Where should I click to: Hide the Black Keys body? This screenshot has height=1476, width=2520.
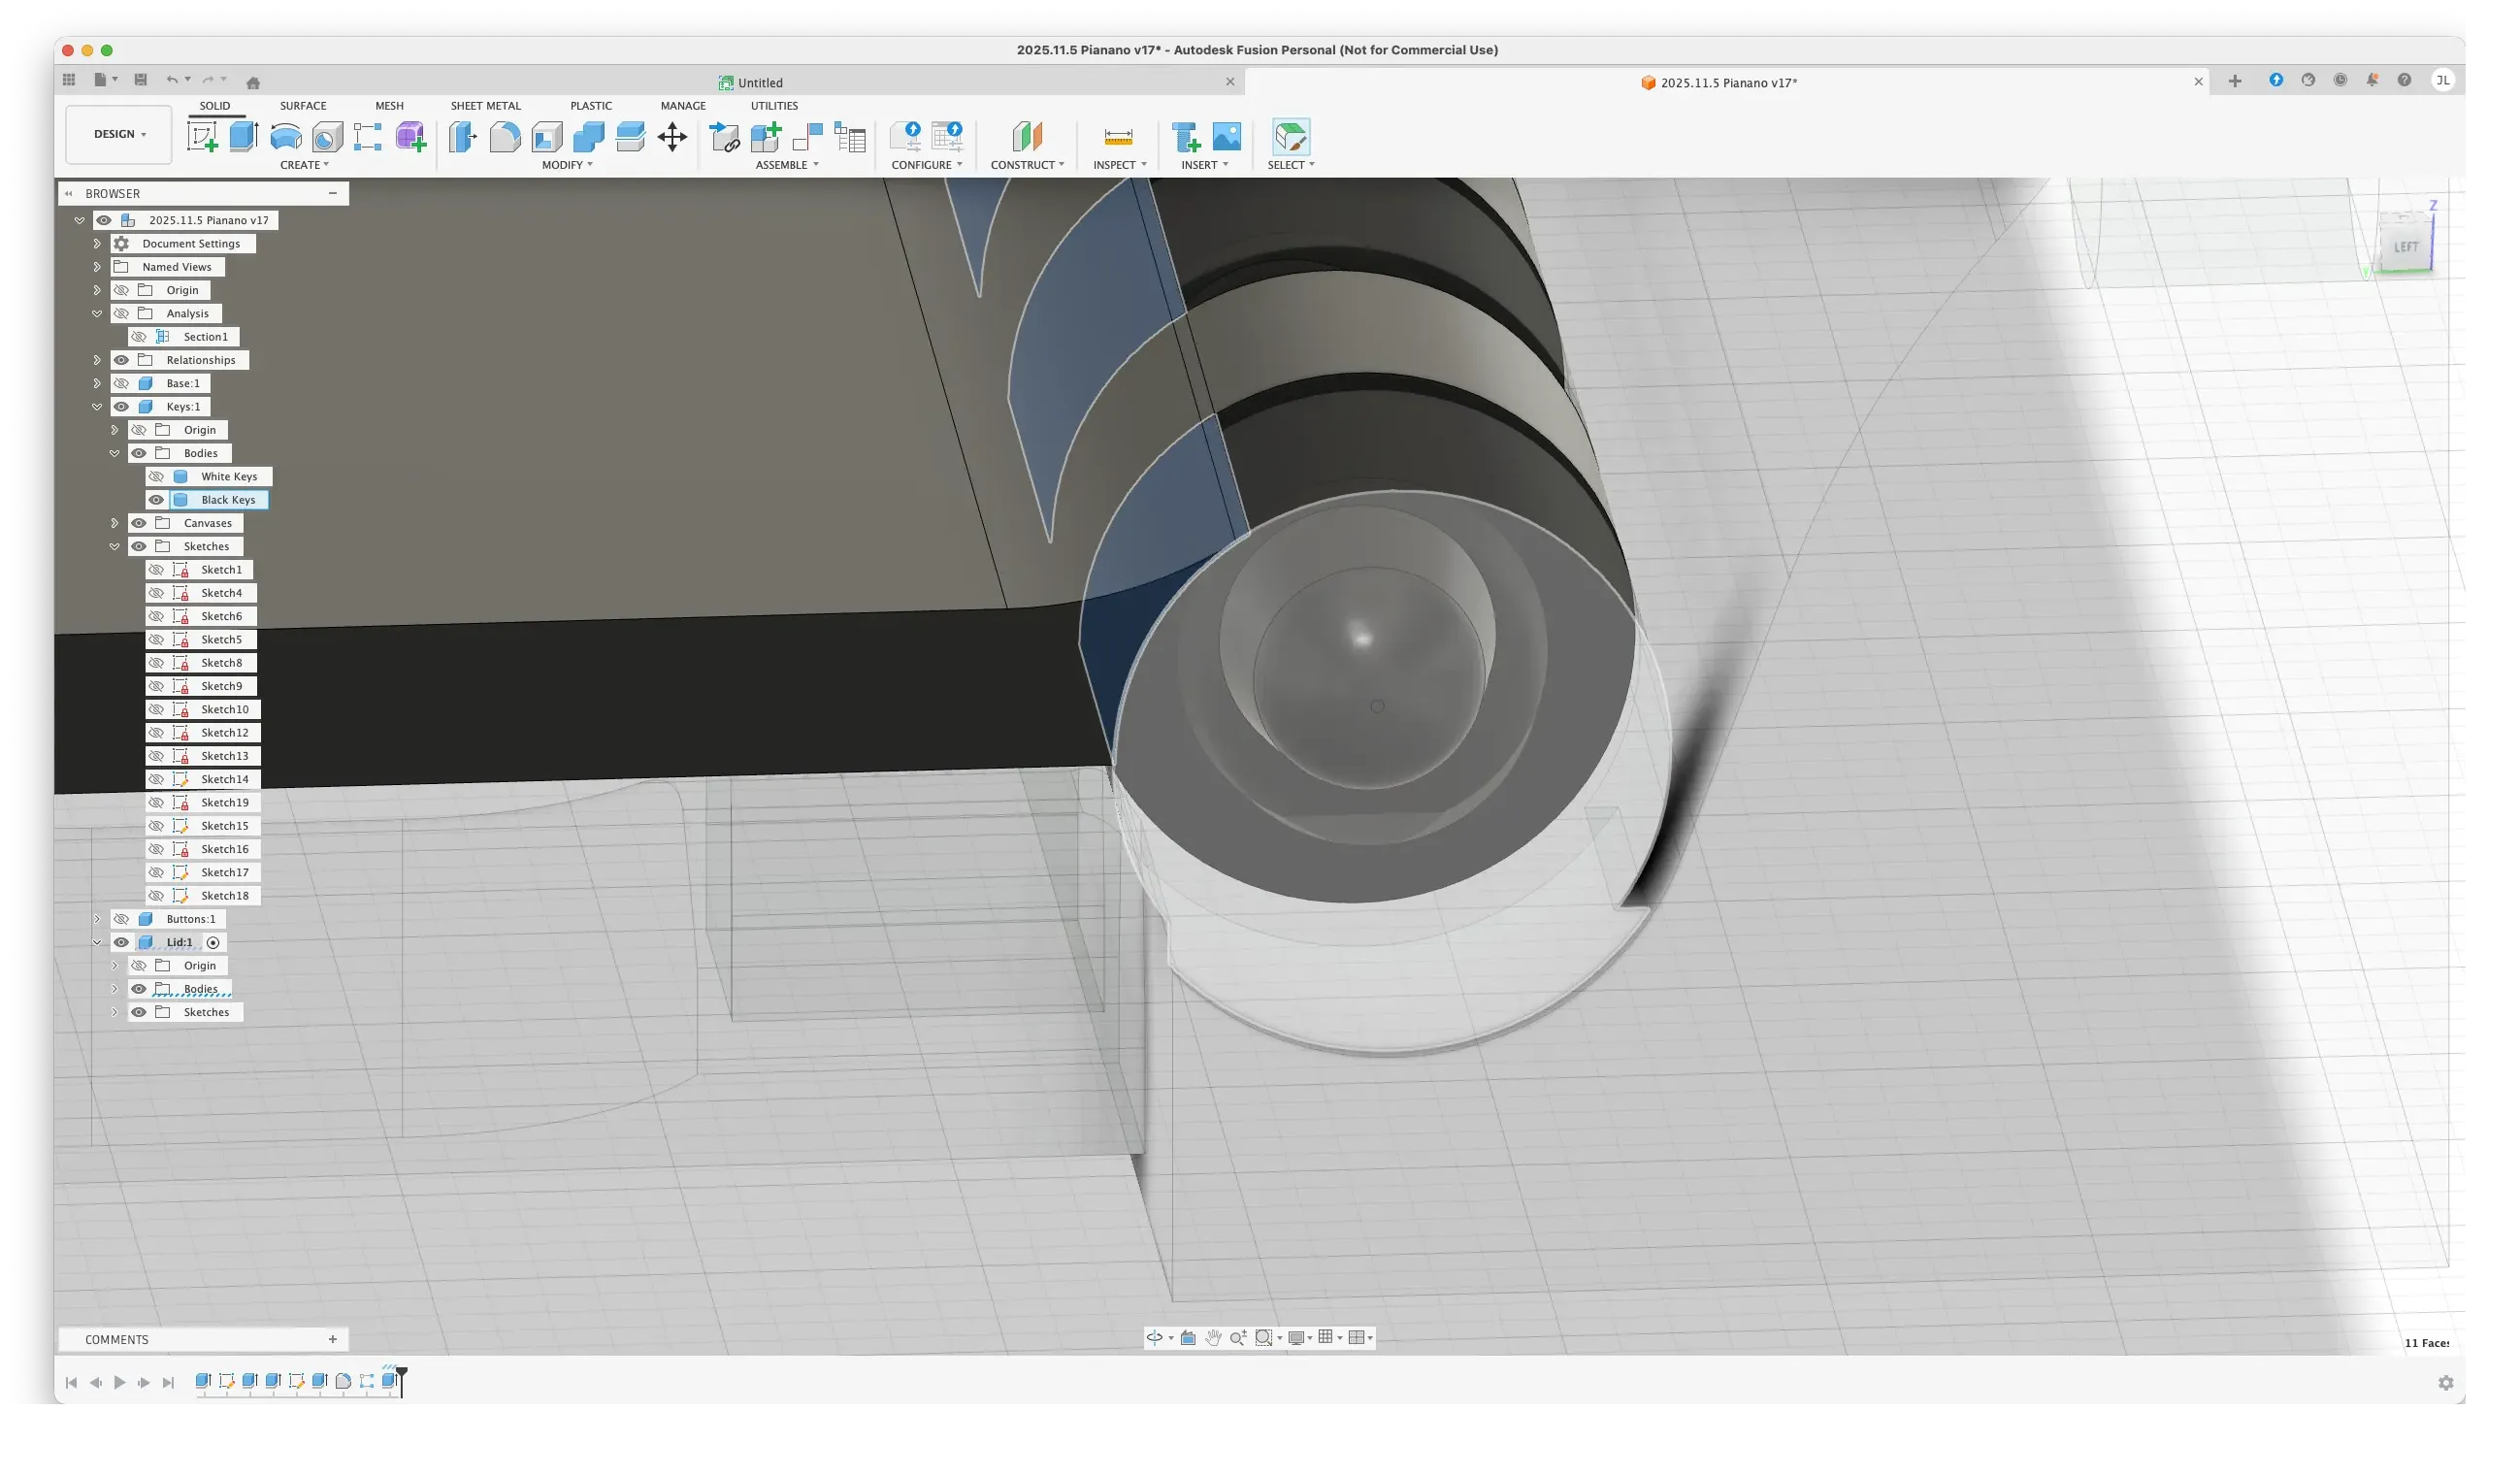(156, 499)
